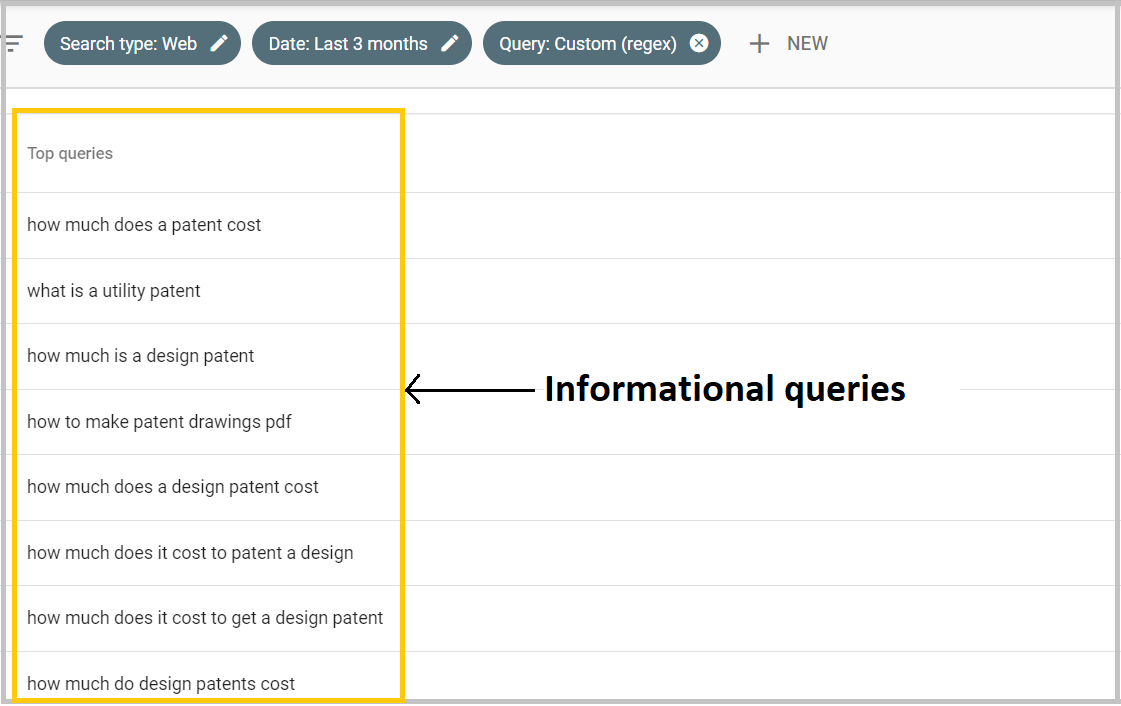Viewport: 1121px width, 706px height.
Task: Open the Query: Custom (regex) chip
Action: click(601, 44)
